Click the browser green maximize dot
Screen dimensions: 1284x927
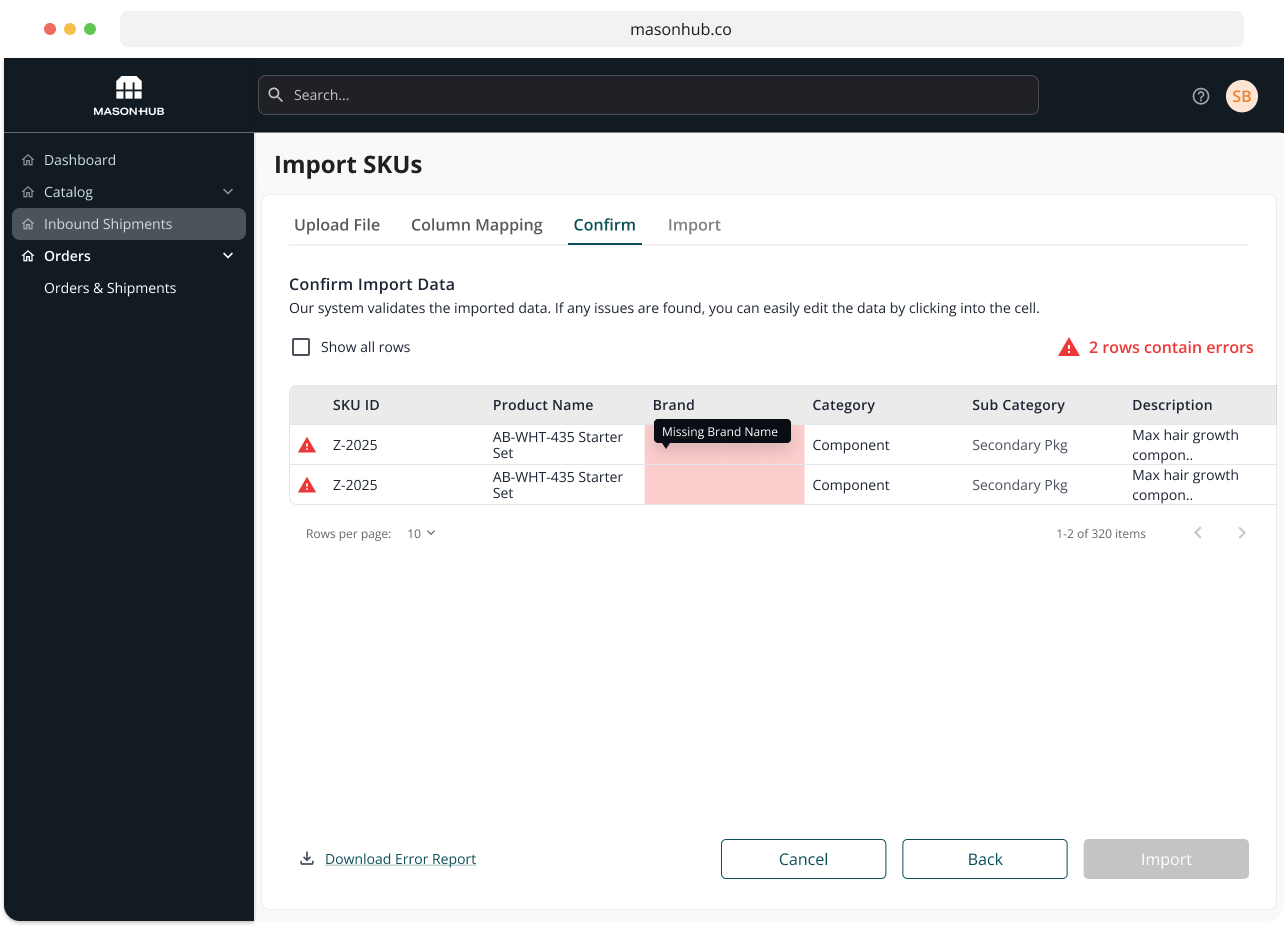(x=90, y=29)
